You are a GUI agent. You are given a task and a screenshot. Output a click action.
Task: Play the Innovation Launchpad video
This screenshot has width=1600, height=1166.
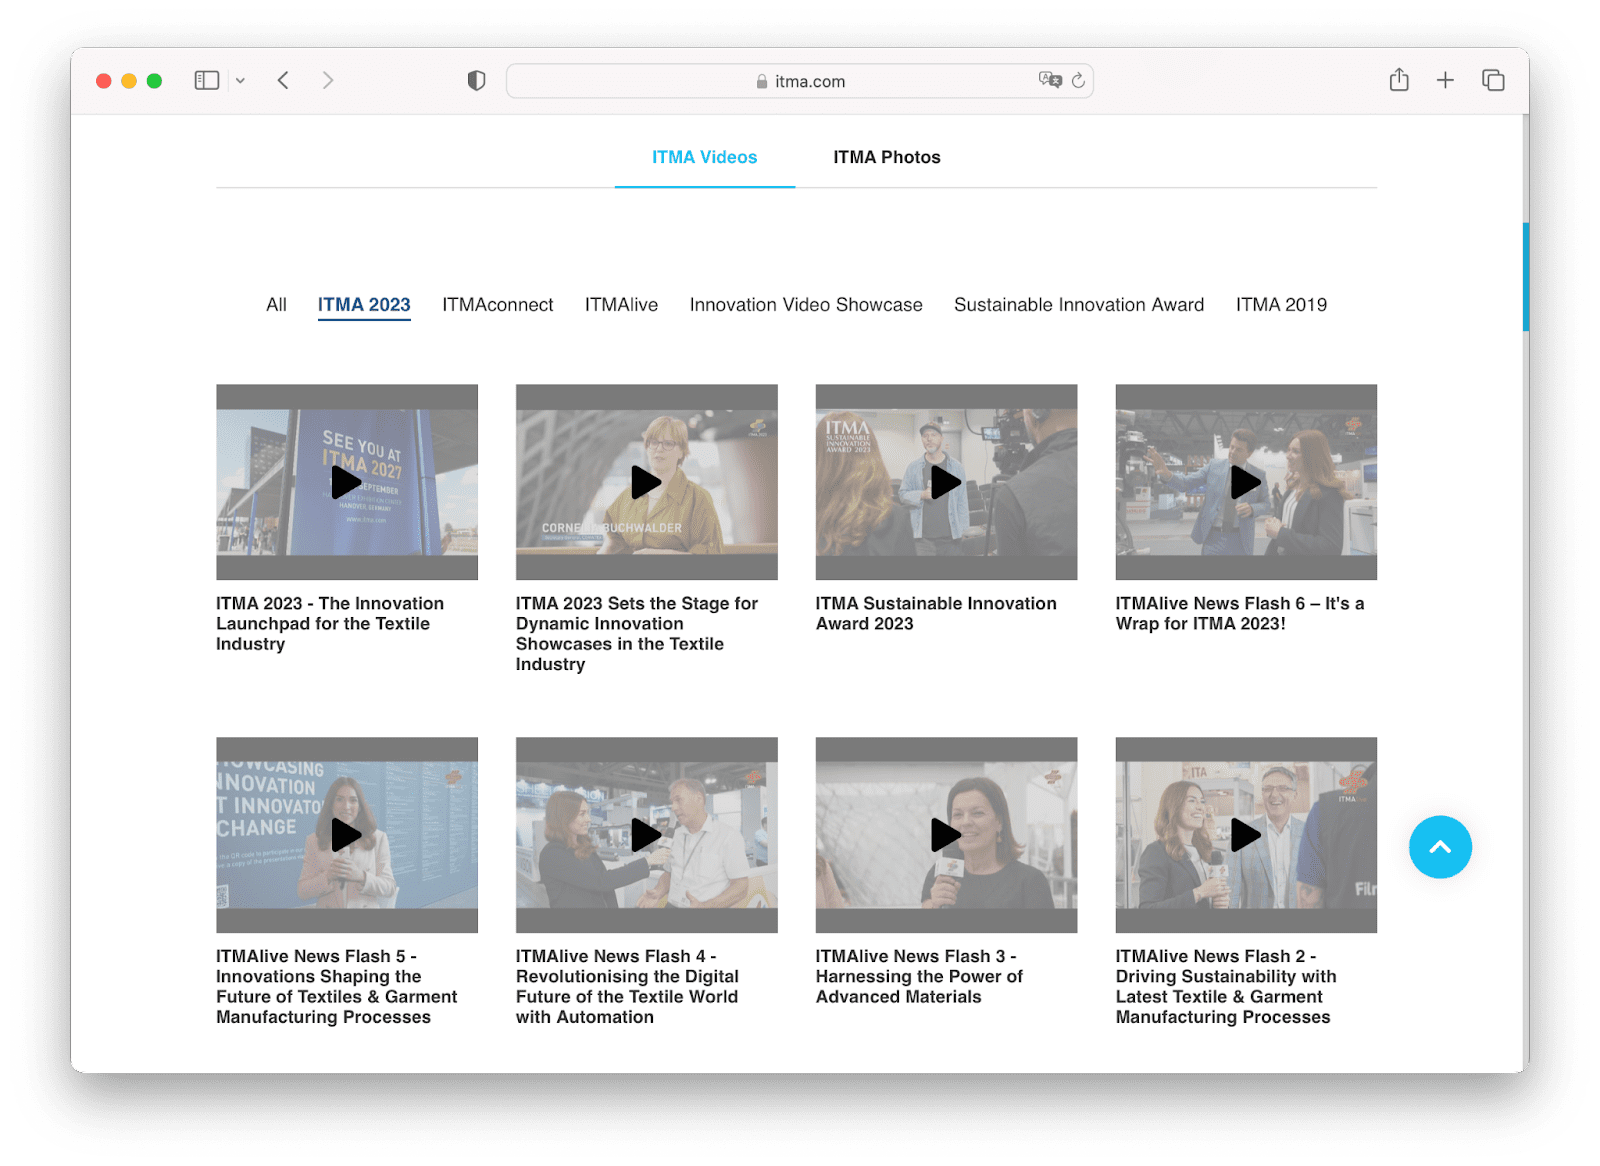point(346,482)
